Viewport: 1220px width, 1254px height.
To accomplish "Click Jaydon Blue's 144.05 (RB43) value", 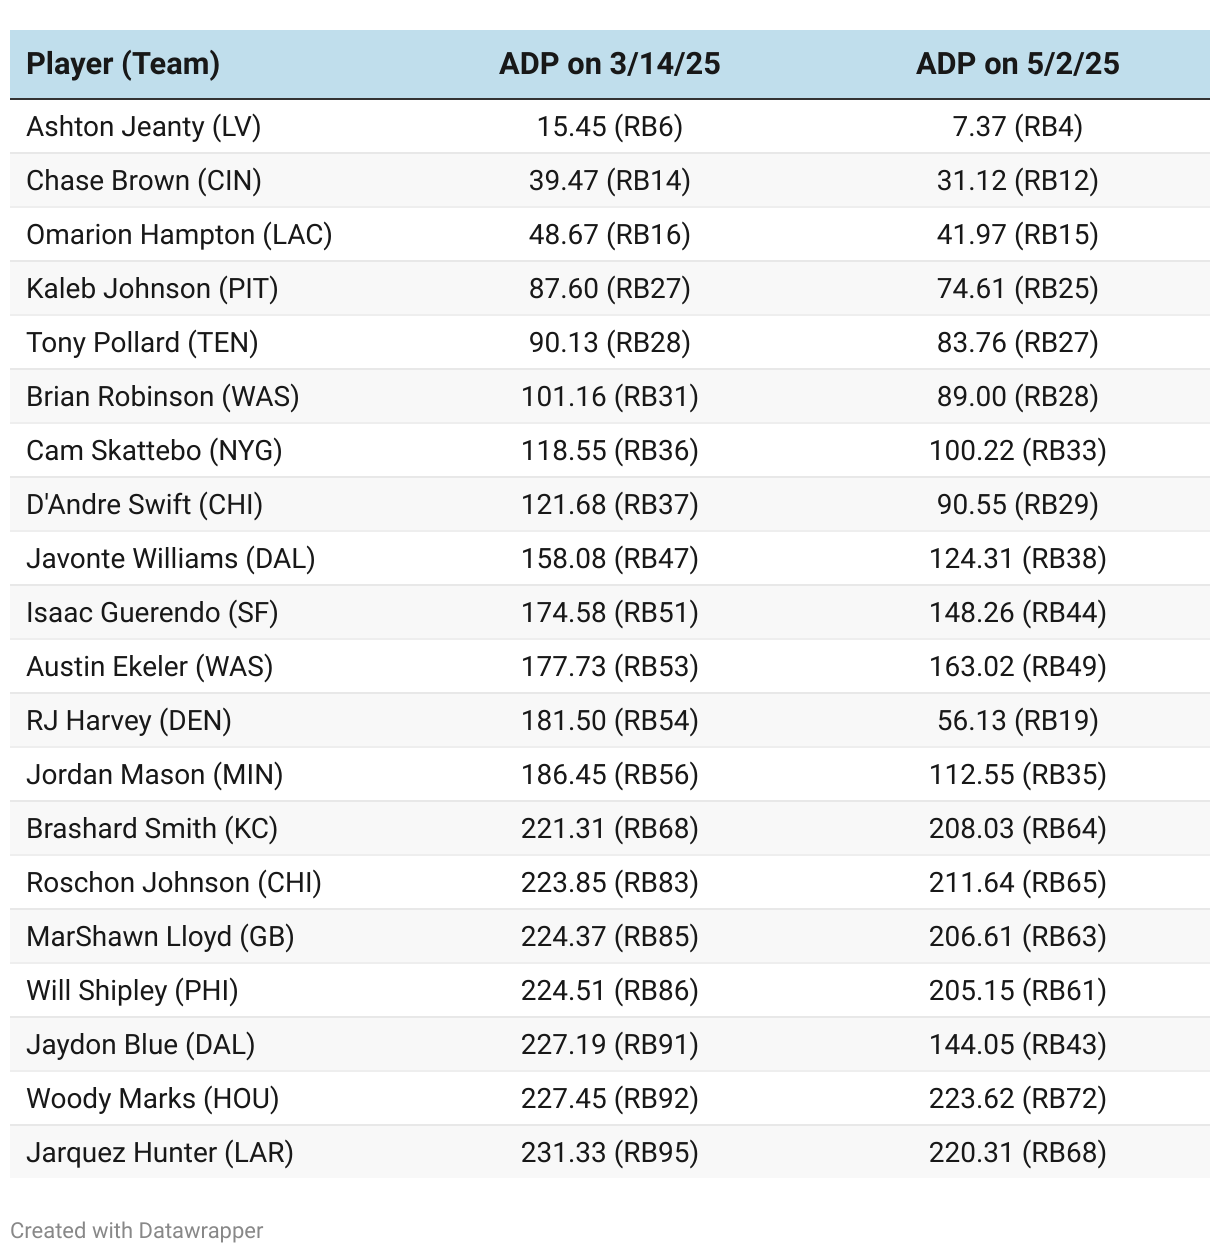I will coord(1017,1045).
